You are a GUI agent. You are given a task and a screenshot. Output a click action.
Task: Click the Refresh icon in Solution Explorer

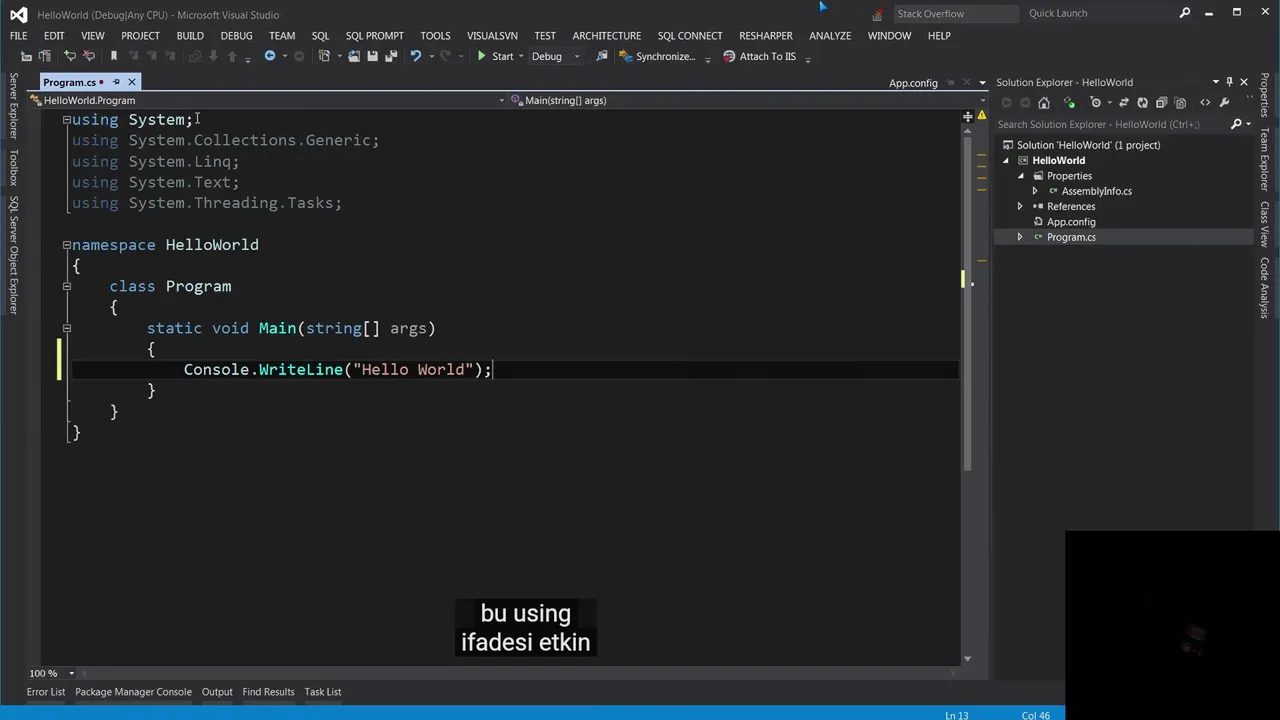[x=1142, y=102]
